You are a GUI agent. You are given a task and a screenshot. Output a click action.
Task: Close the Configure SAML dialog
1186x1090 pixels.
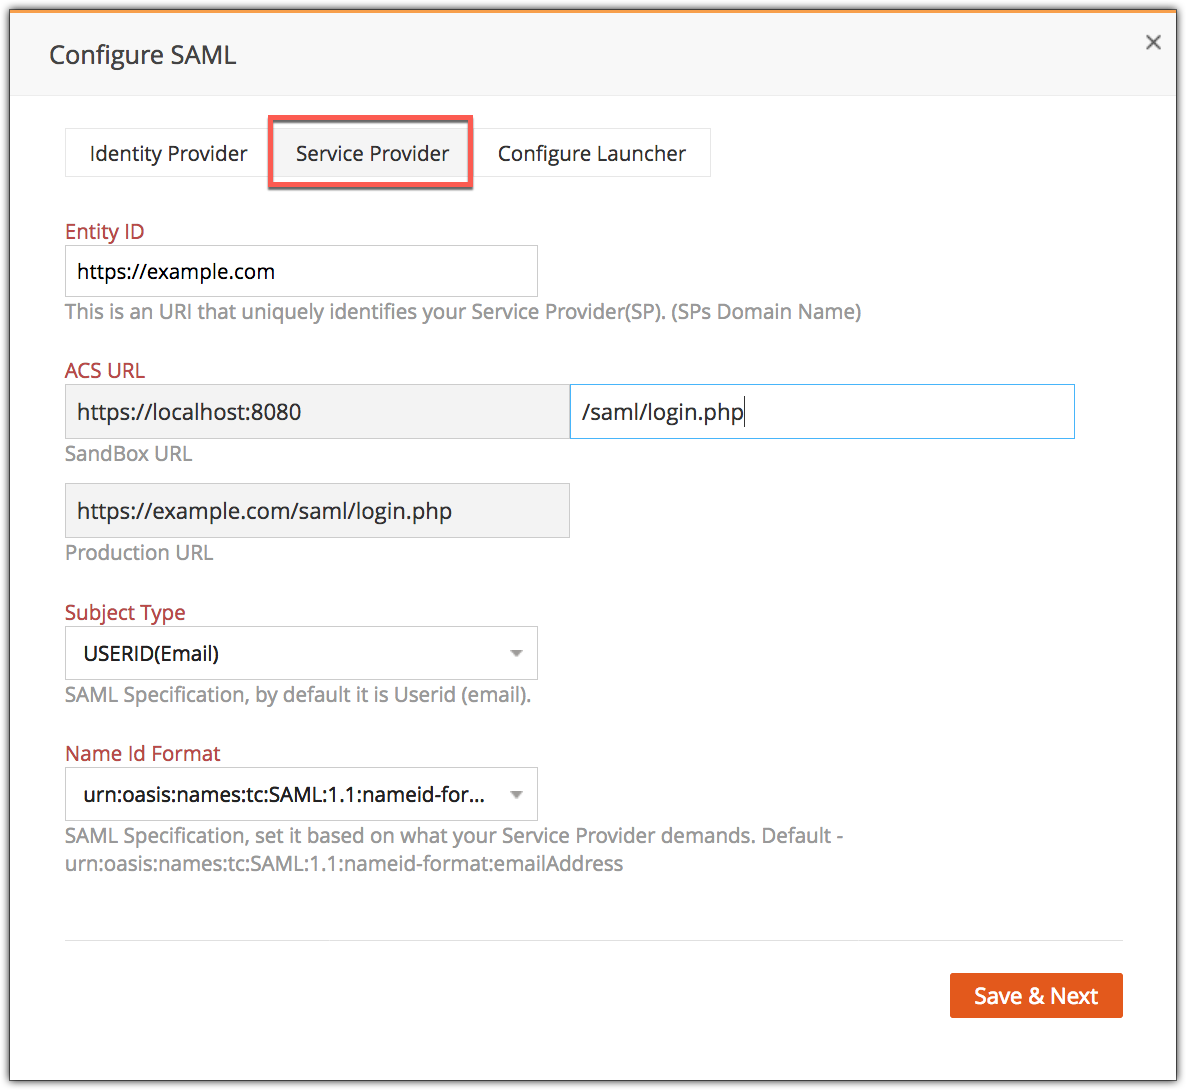click(x=1153, y=42)
